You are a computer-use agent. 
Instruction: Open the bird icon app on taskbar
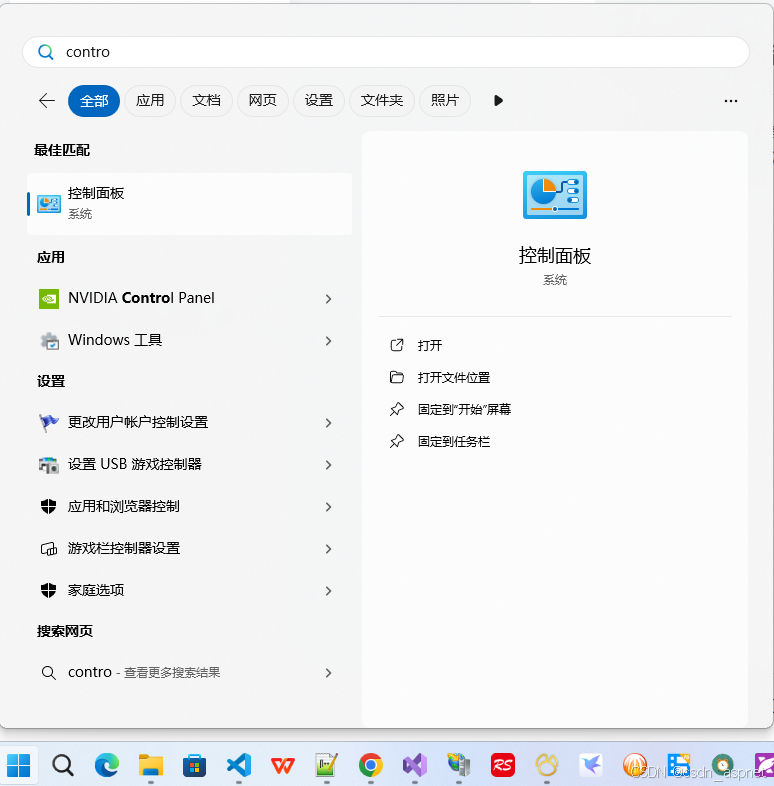pos(591,765)
